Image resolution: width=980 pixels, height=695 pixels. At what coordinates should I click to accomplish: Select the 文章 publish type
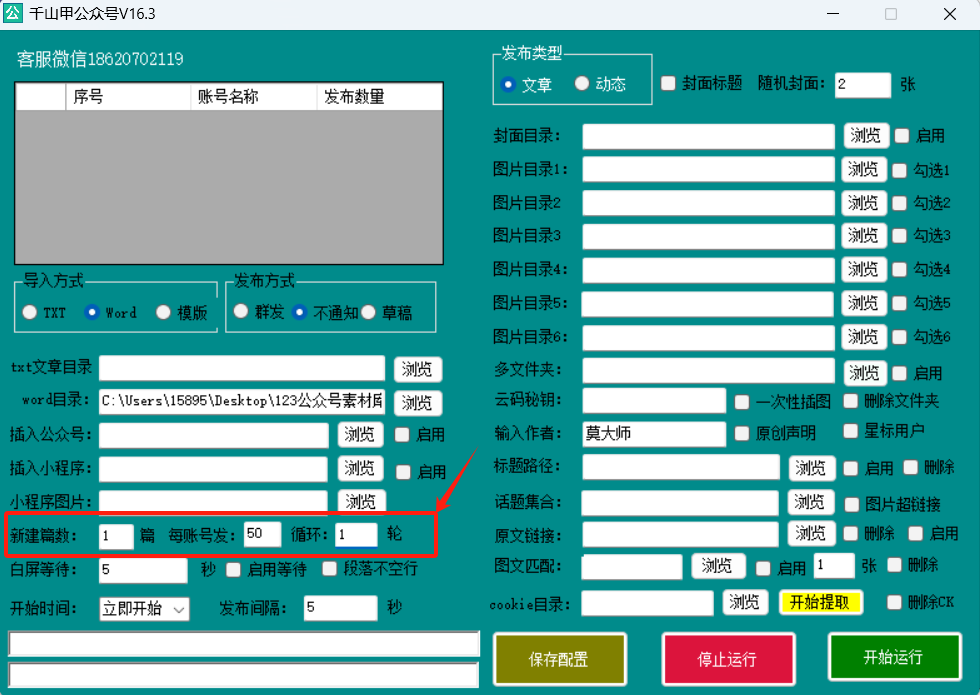coord(508,84)
